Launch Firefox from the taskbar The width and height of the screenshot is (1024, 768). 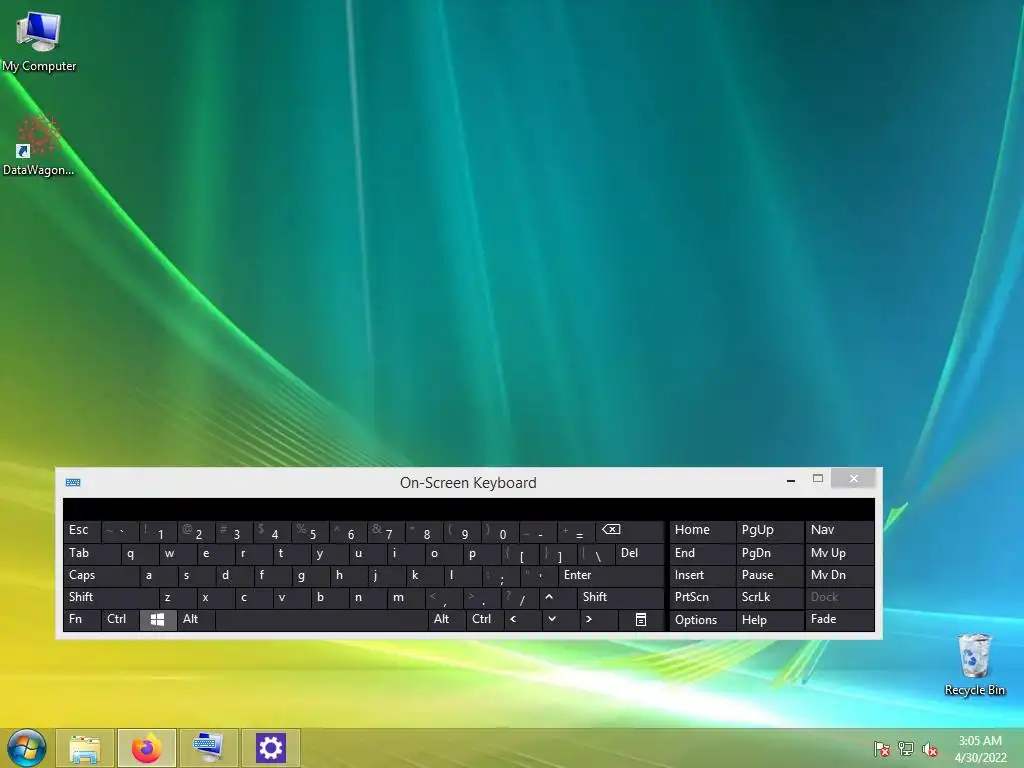coord(146,748)
